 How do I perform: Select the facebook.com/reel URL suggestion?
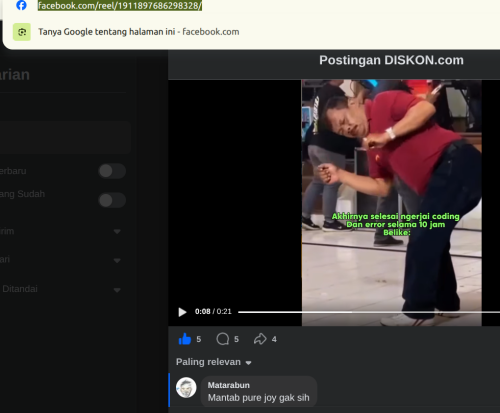(x=120, y=6)
